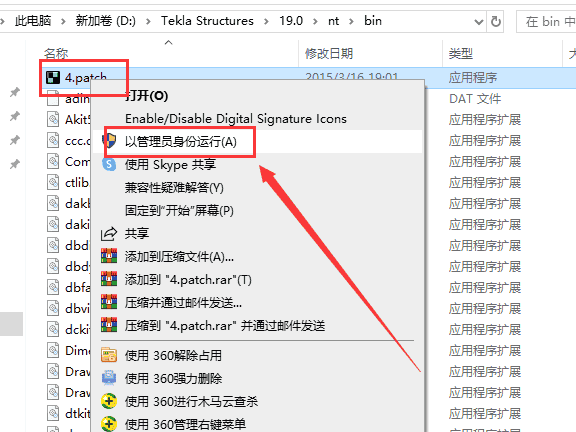Viewport: 576px width, 432px height.
Task: Select Enable/Disable Digital Signature Icons
Action: coord(236,119)
